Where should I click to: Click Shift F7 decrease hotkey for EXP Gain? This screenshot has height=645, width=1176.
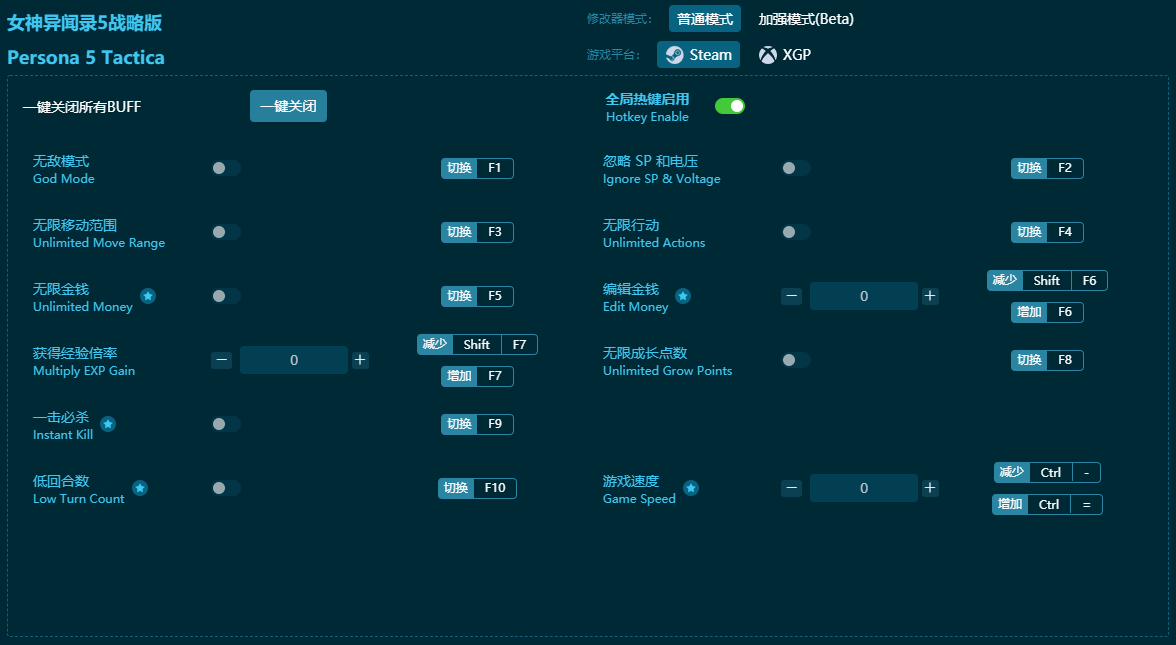(x=477, y=344)
